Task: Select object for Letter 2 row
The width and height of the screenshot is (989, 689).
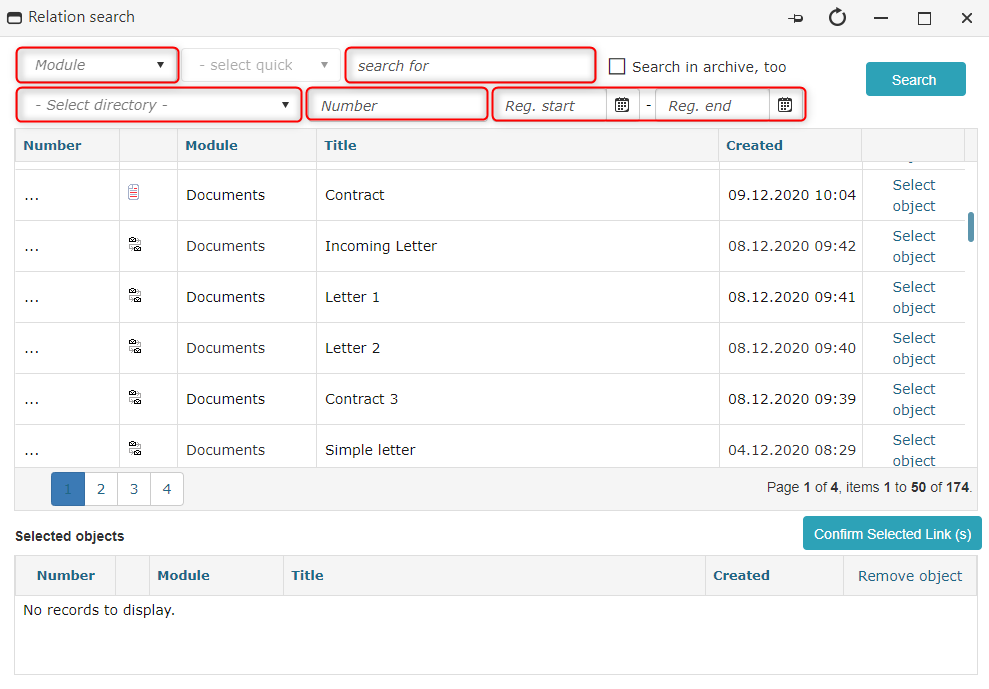Action: point(913,349)
